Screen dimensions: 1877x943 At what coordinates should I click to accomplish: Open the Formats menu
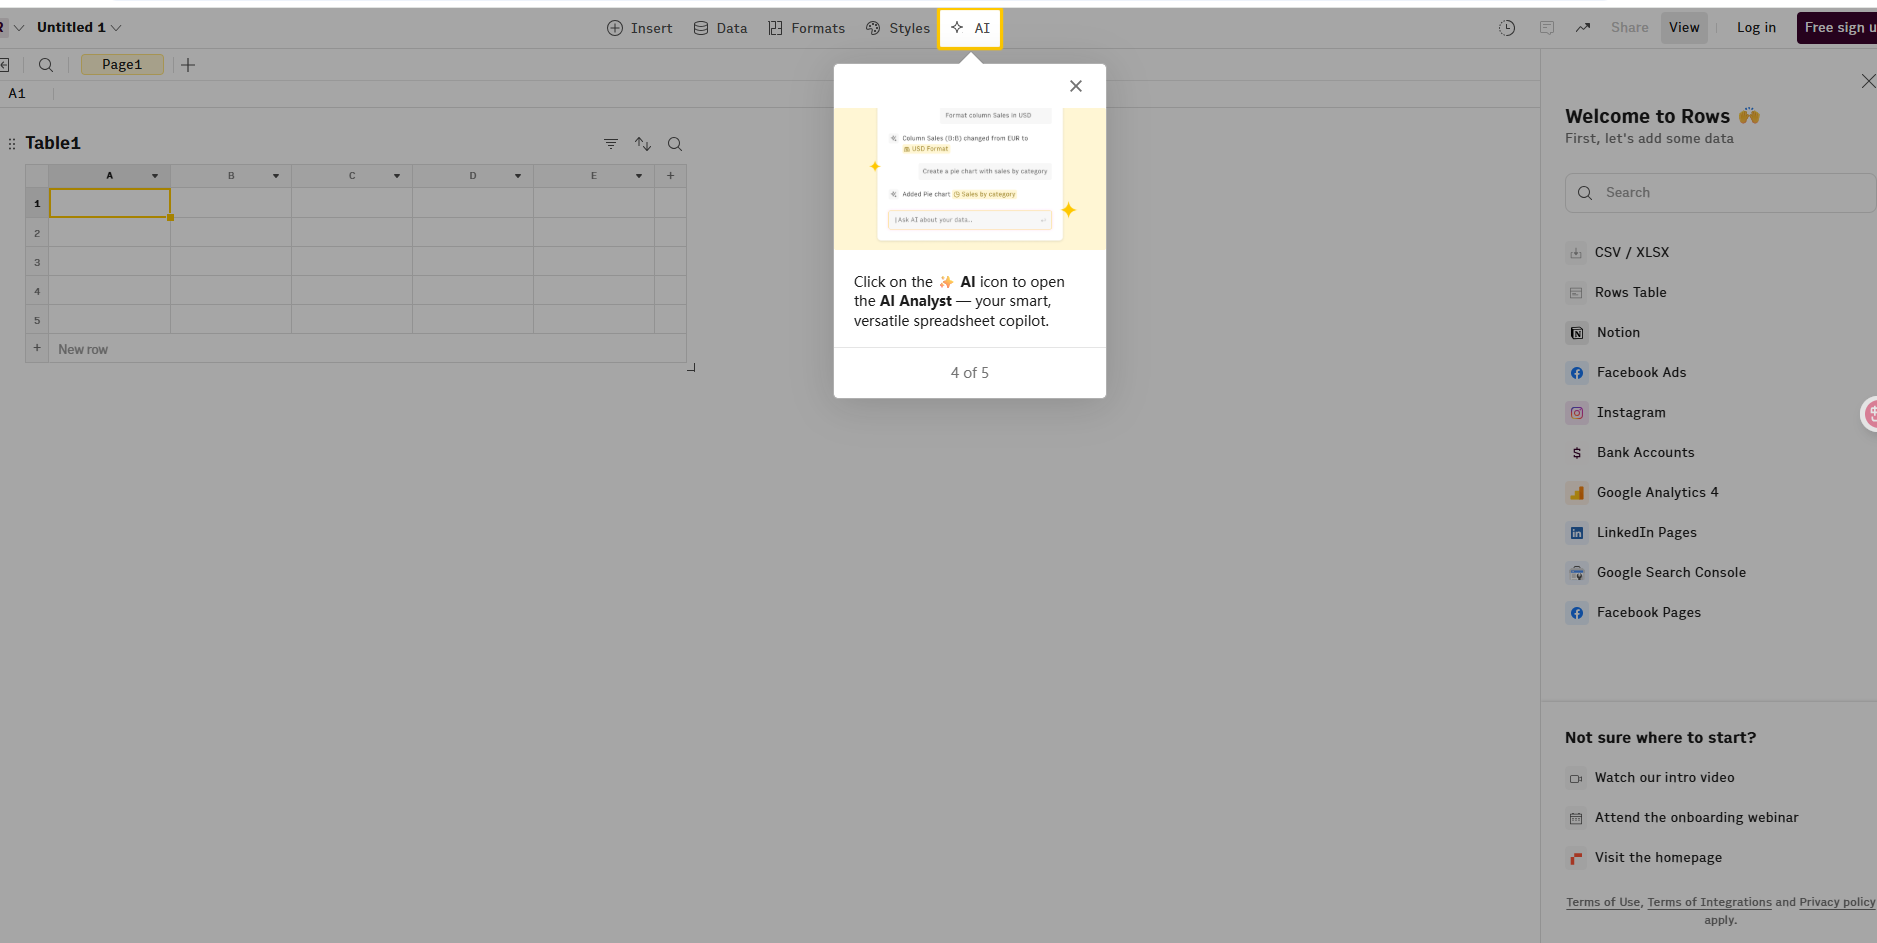(x=807, y=28)
